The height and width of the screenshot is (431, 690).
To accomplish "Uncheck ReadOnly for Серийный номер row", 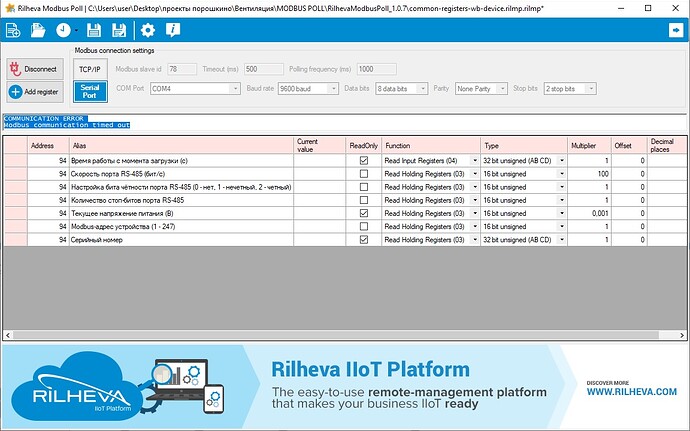I will click(363, 240).
